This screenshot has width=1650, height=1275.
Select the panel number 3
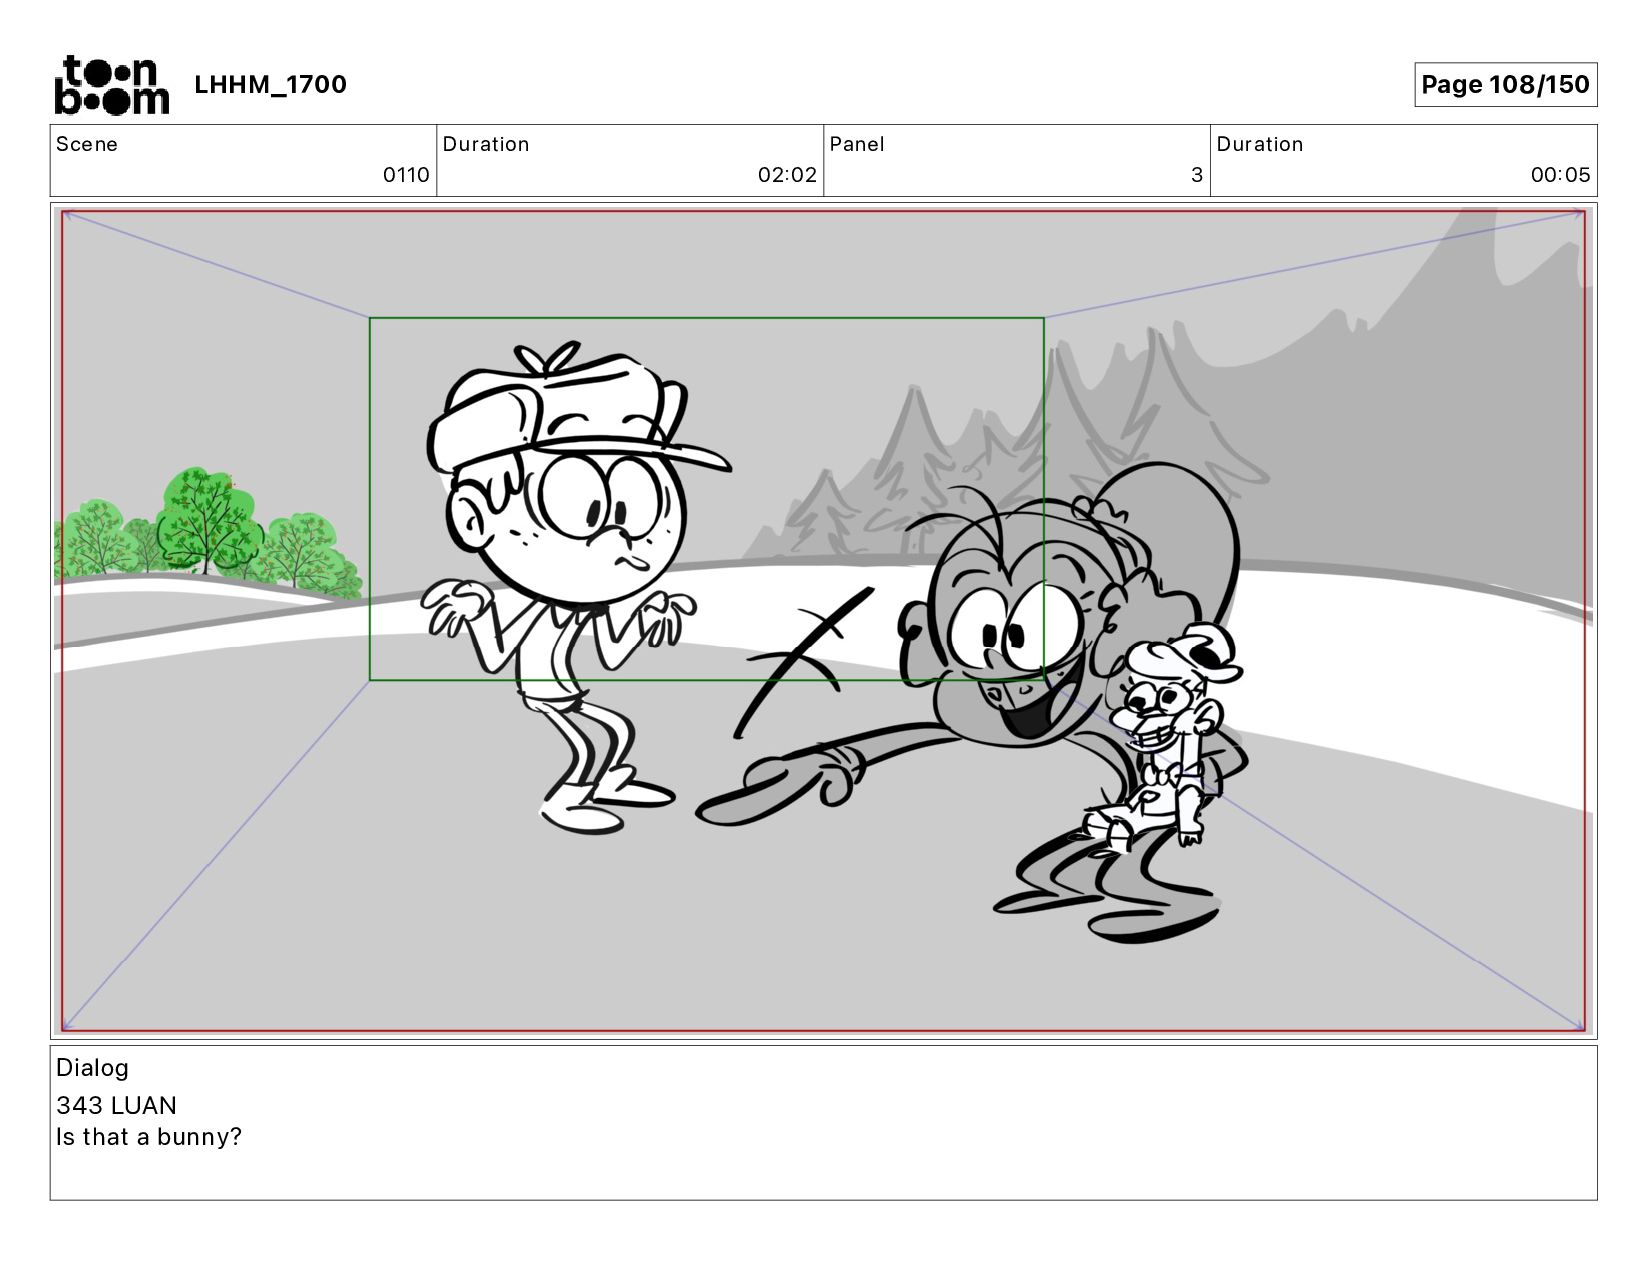pos(1196,175)
